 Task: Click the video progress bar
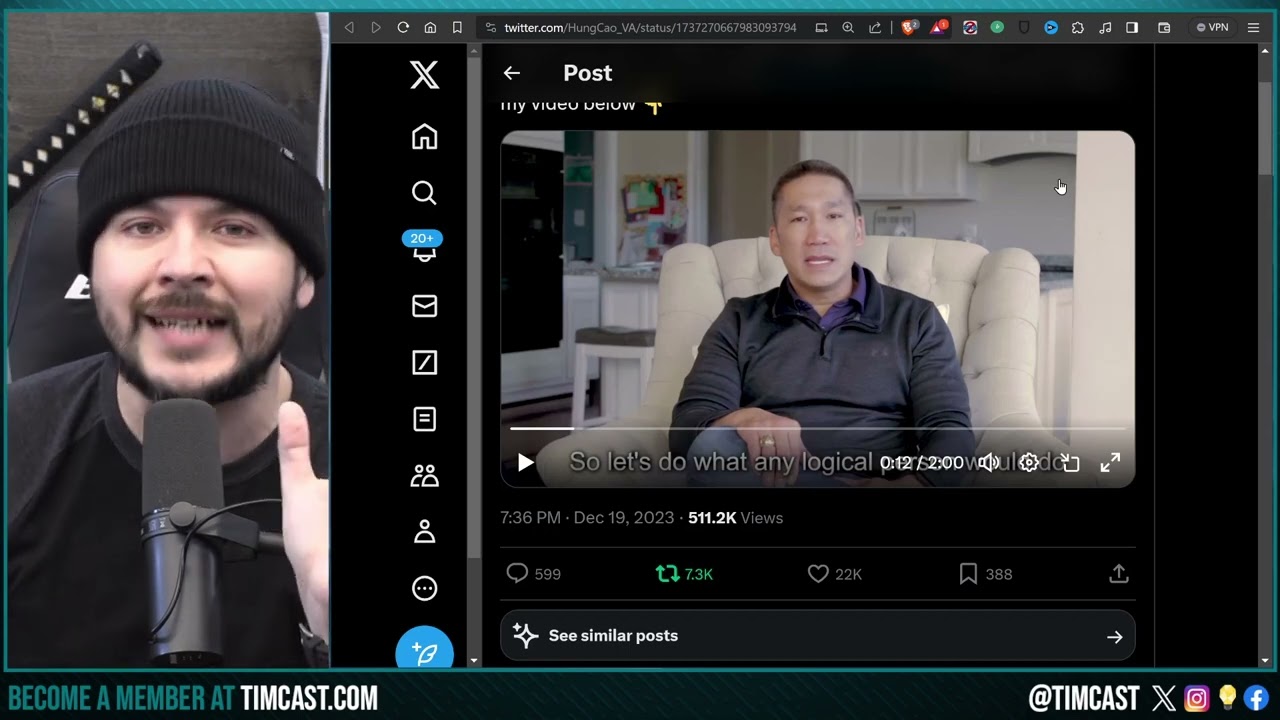817,428
